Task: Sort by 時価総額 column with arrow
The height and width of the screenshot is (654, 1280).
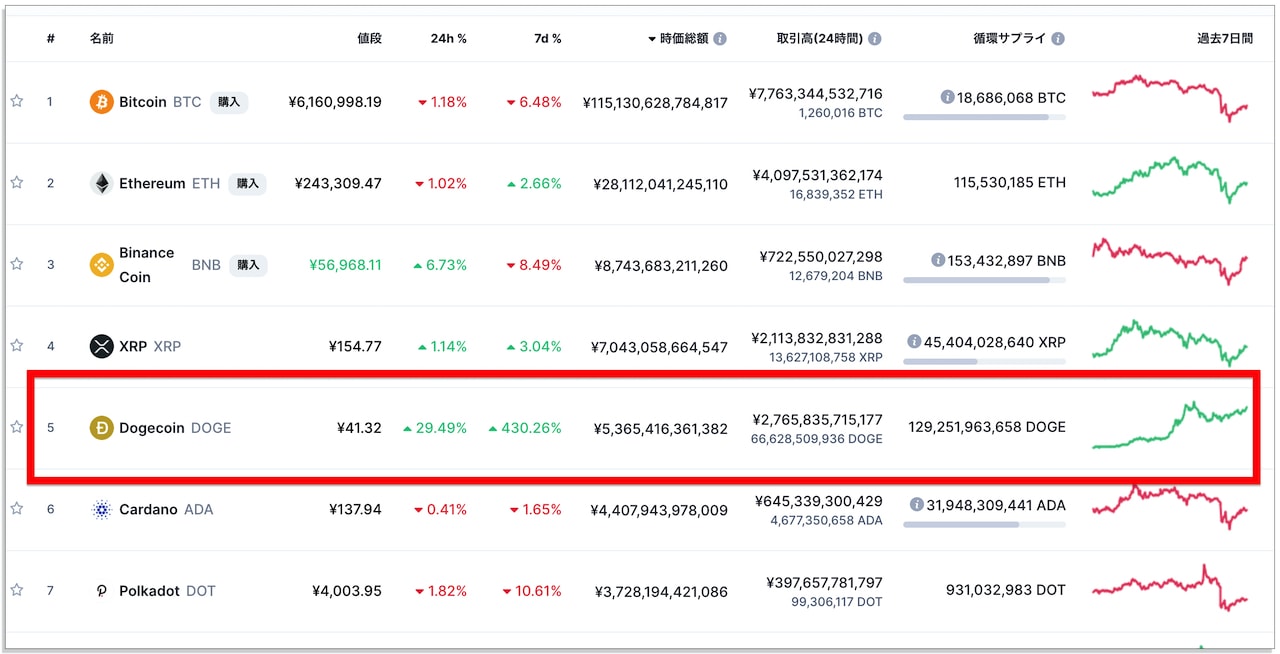Action: click(678, 39)
